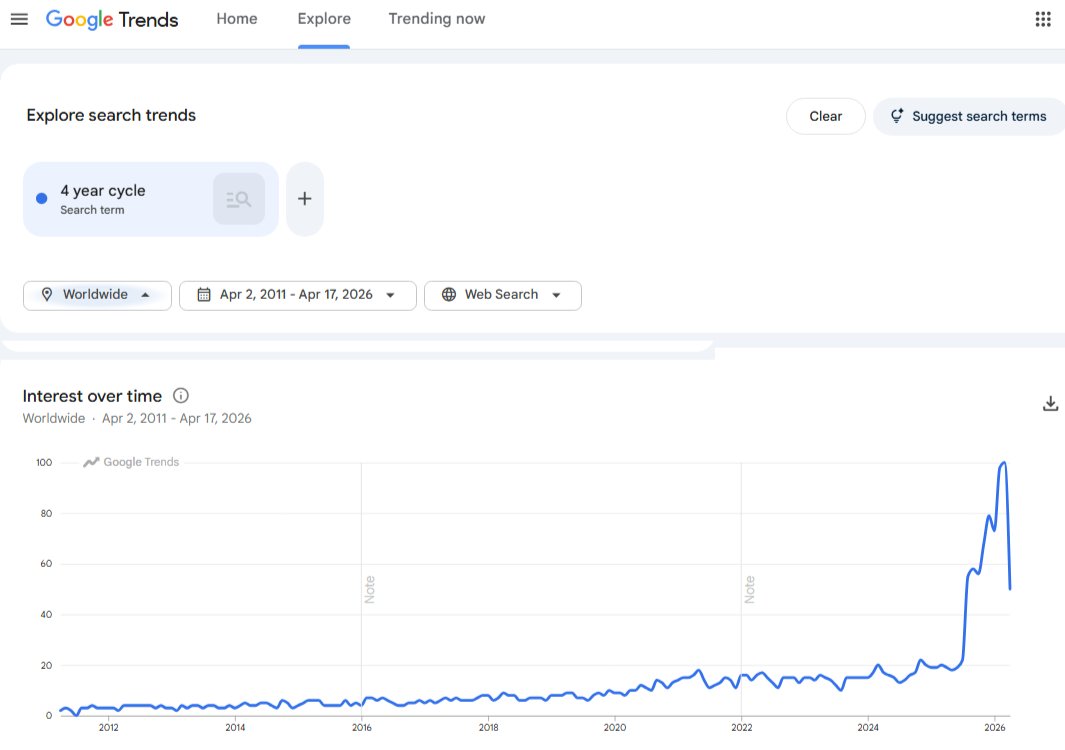The width and height of the screenshot is (1065, 750).
Task: Expand the Worldwide location dropdown
Action: click(97, 295)
